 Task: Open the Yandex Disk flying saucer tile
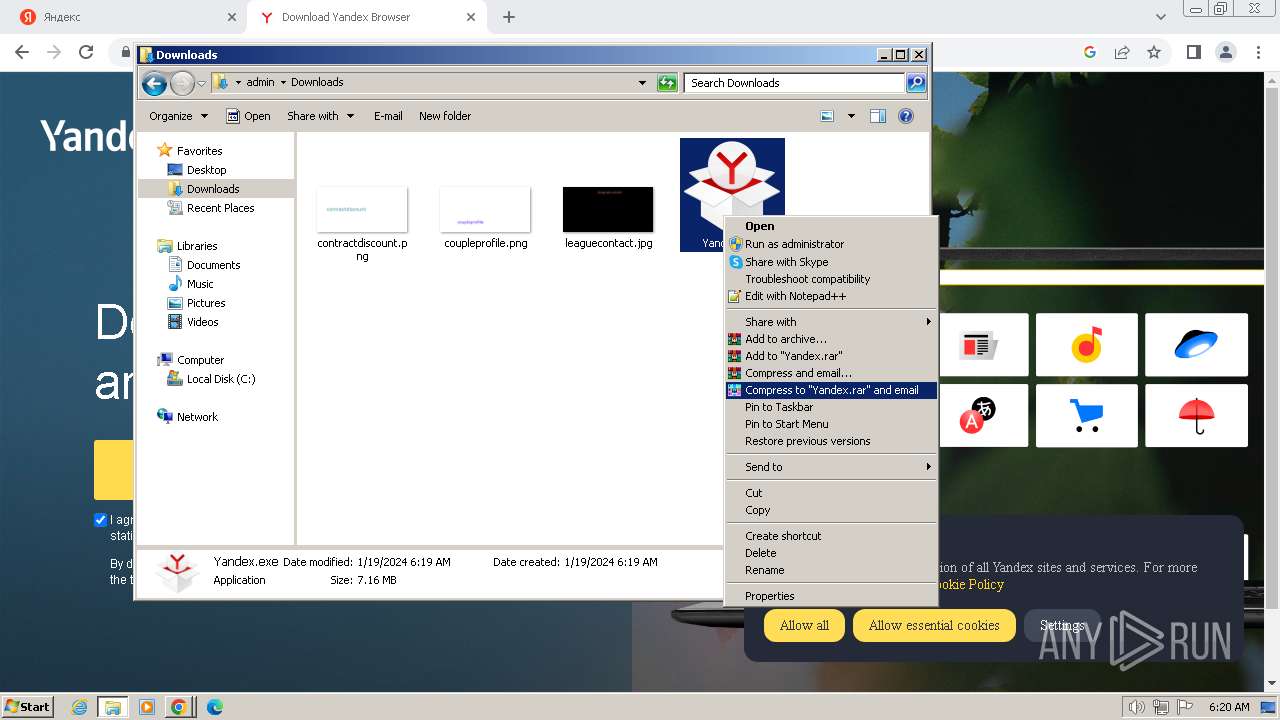point(1196,345)
